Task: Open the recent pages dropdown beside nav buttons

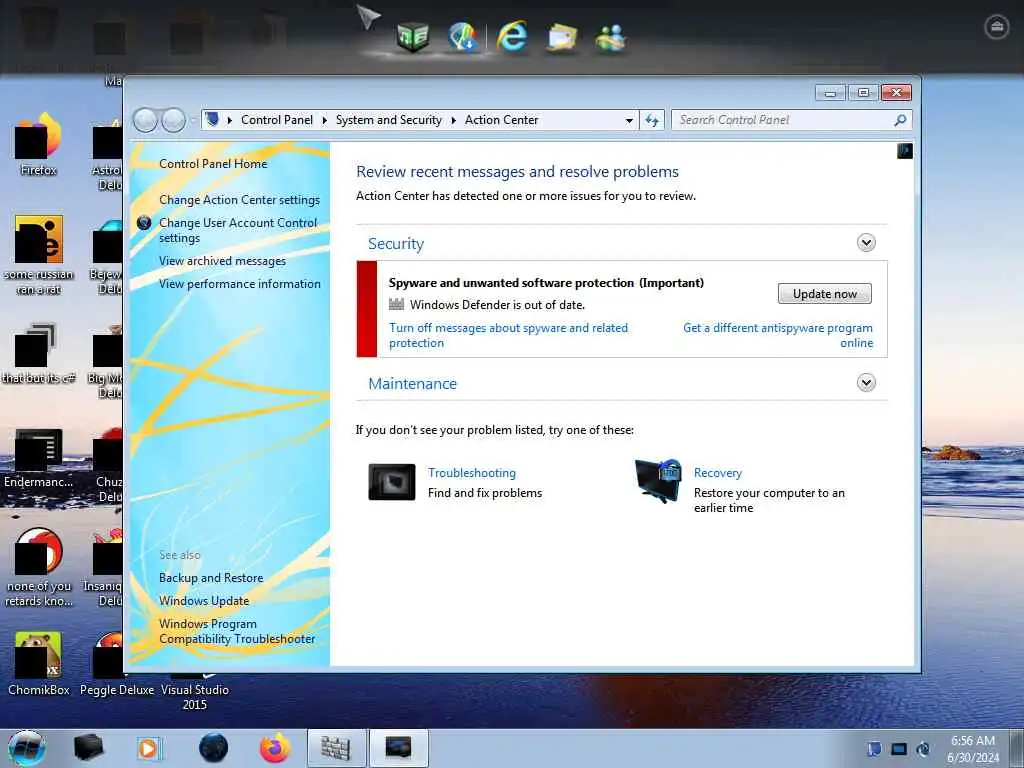Action: tap(193, 121)
